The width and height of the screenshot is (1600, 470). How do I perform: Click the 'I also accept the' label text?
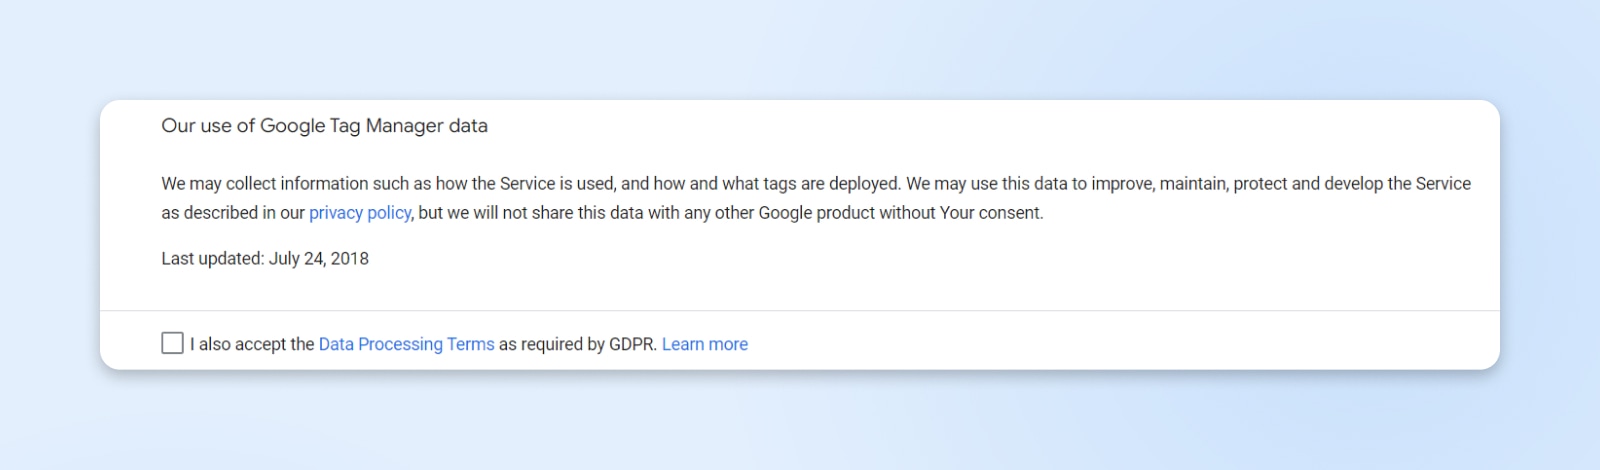pos(252,344)
